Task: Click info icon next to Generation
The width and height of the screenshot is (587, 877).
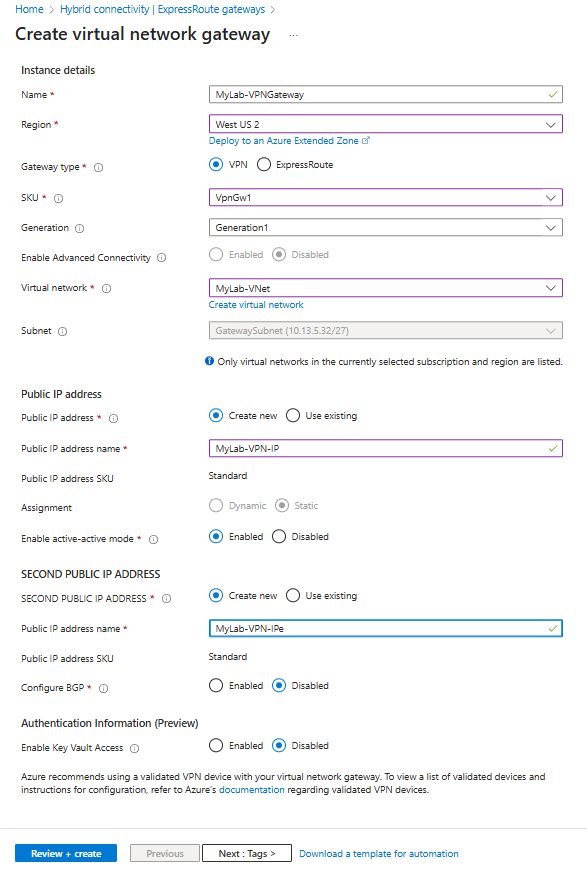Action: coord(79,228)
